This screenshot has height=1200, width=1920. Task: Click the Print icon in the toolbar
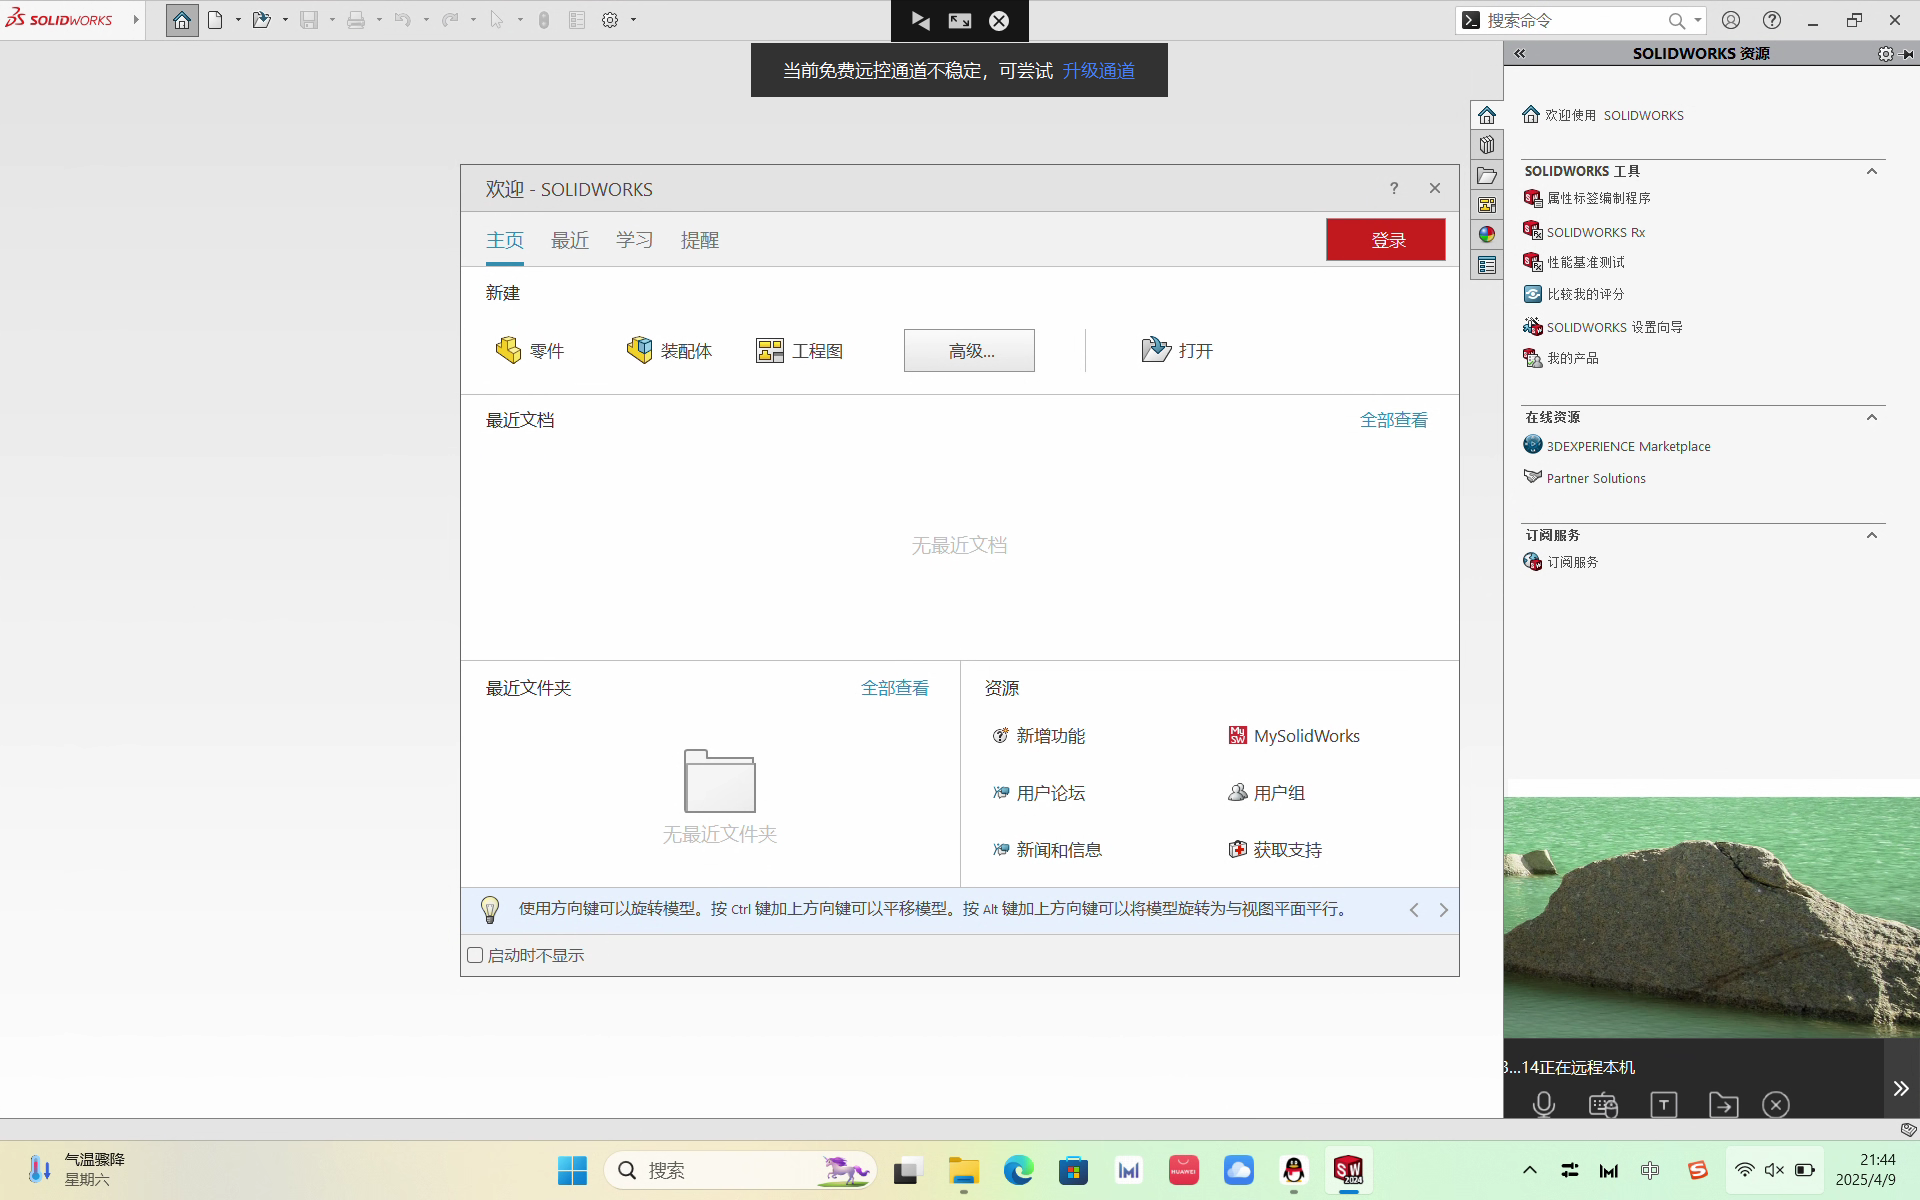point(356,20)
